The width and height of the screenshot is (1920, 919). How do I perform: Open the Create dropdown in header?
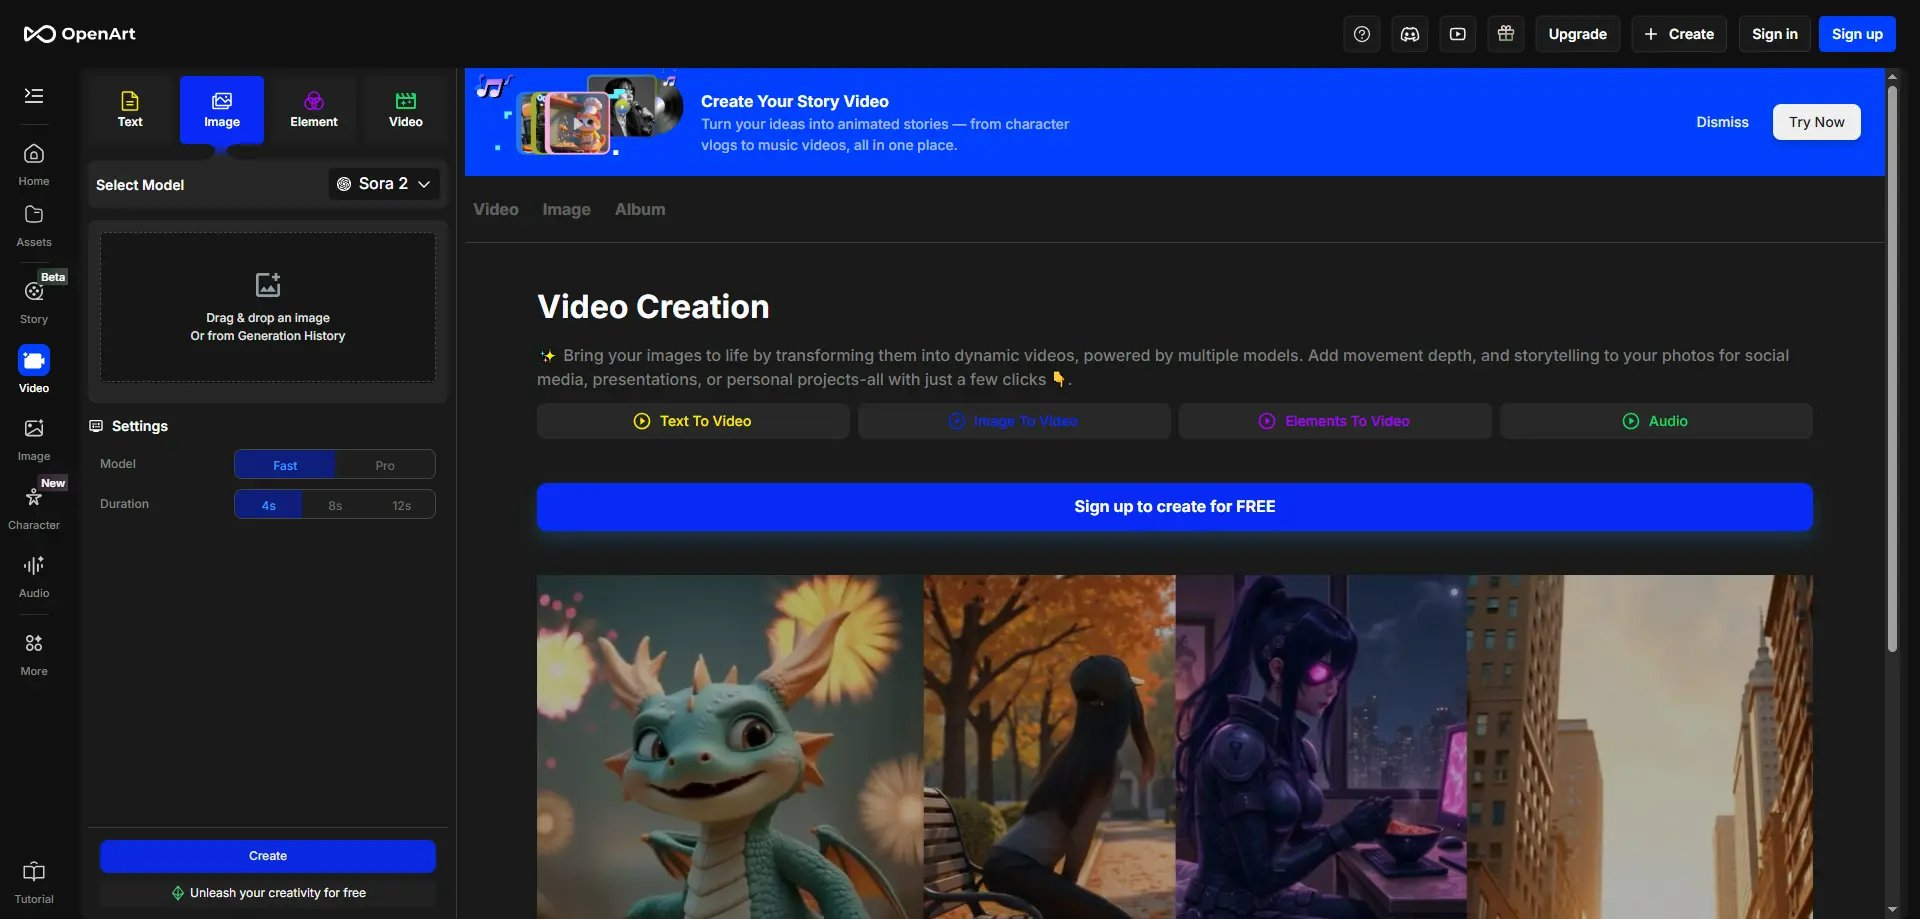(x=1679, y=34)
